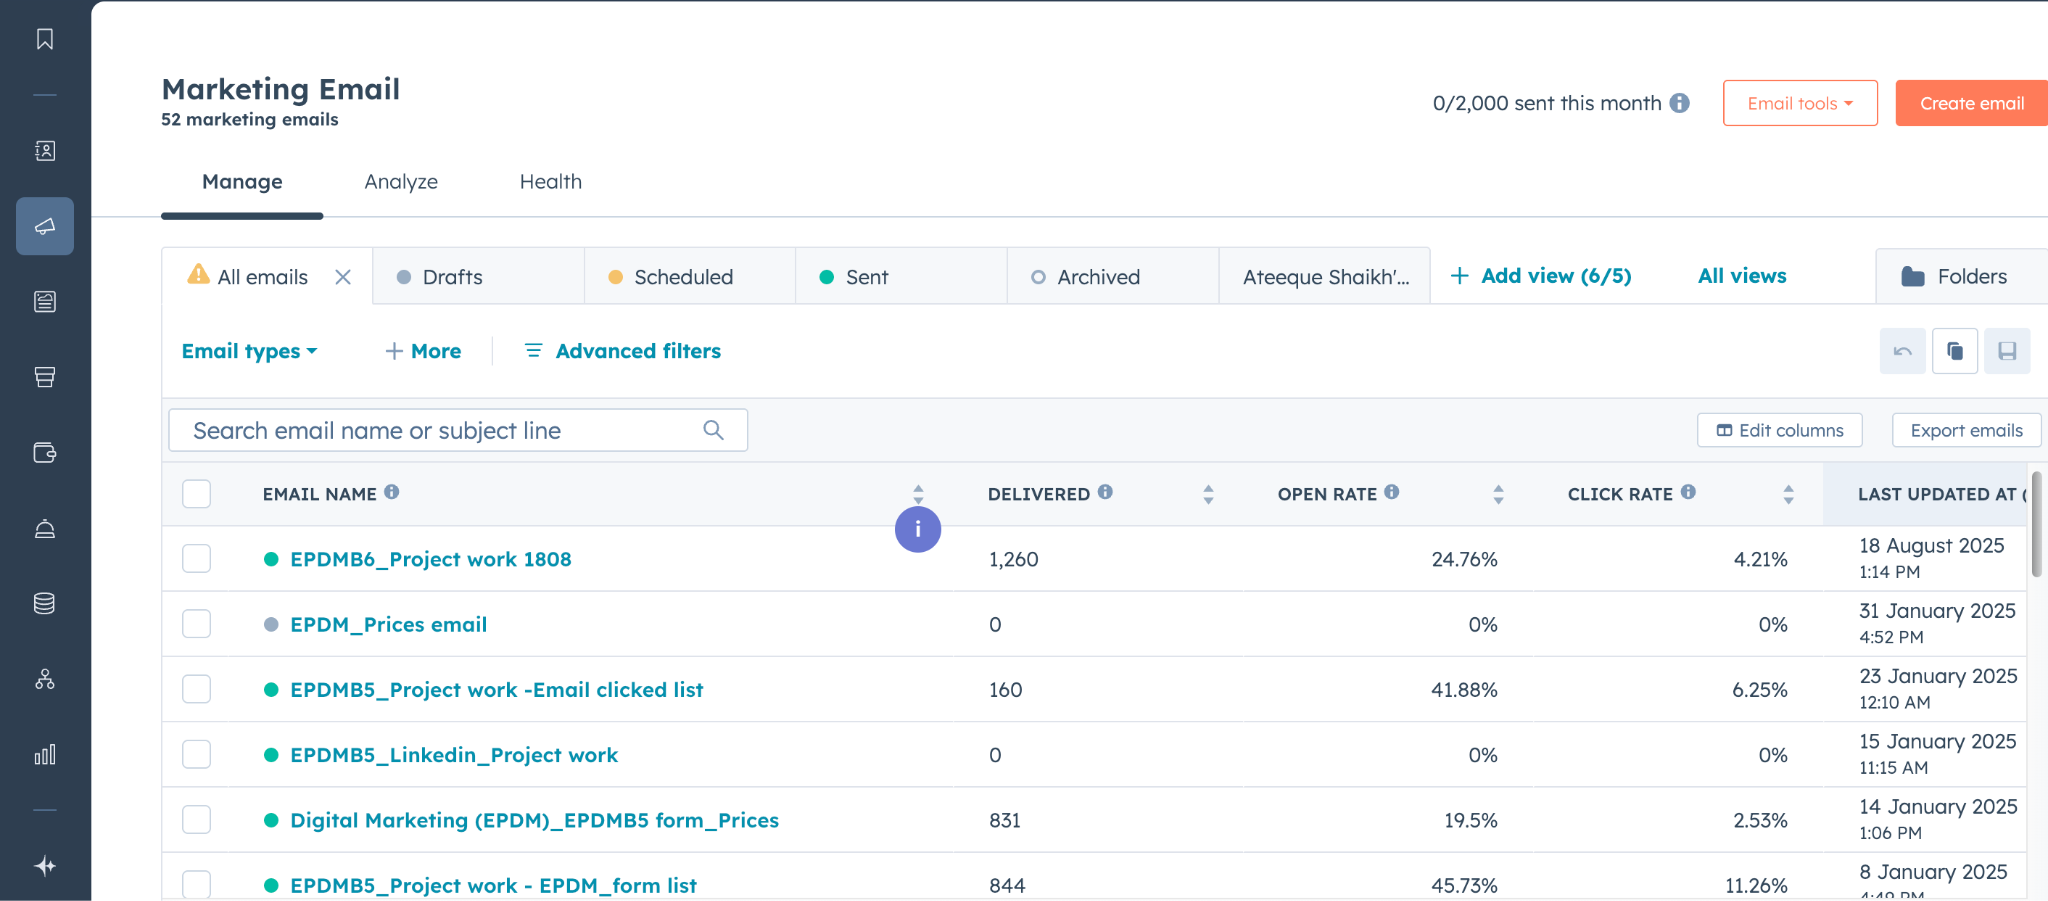This screenshot has height=901, width=2048.
Task: Check the checkbox beside EPDMB6_Project work 1808
Action: pos(196,559)
